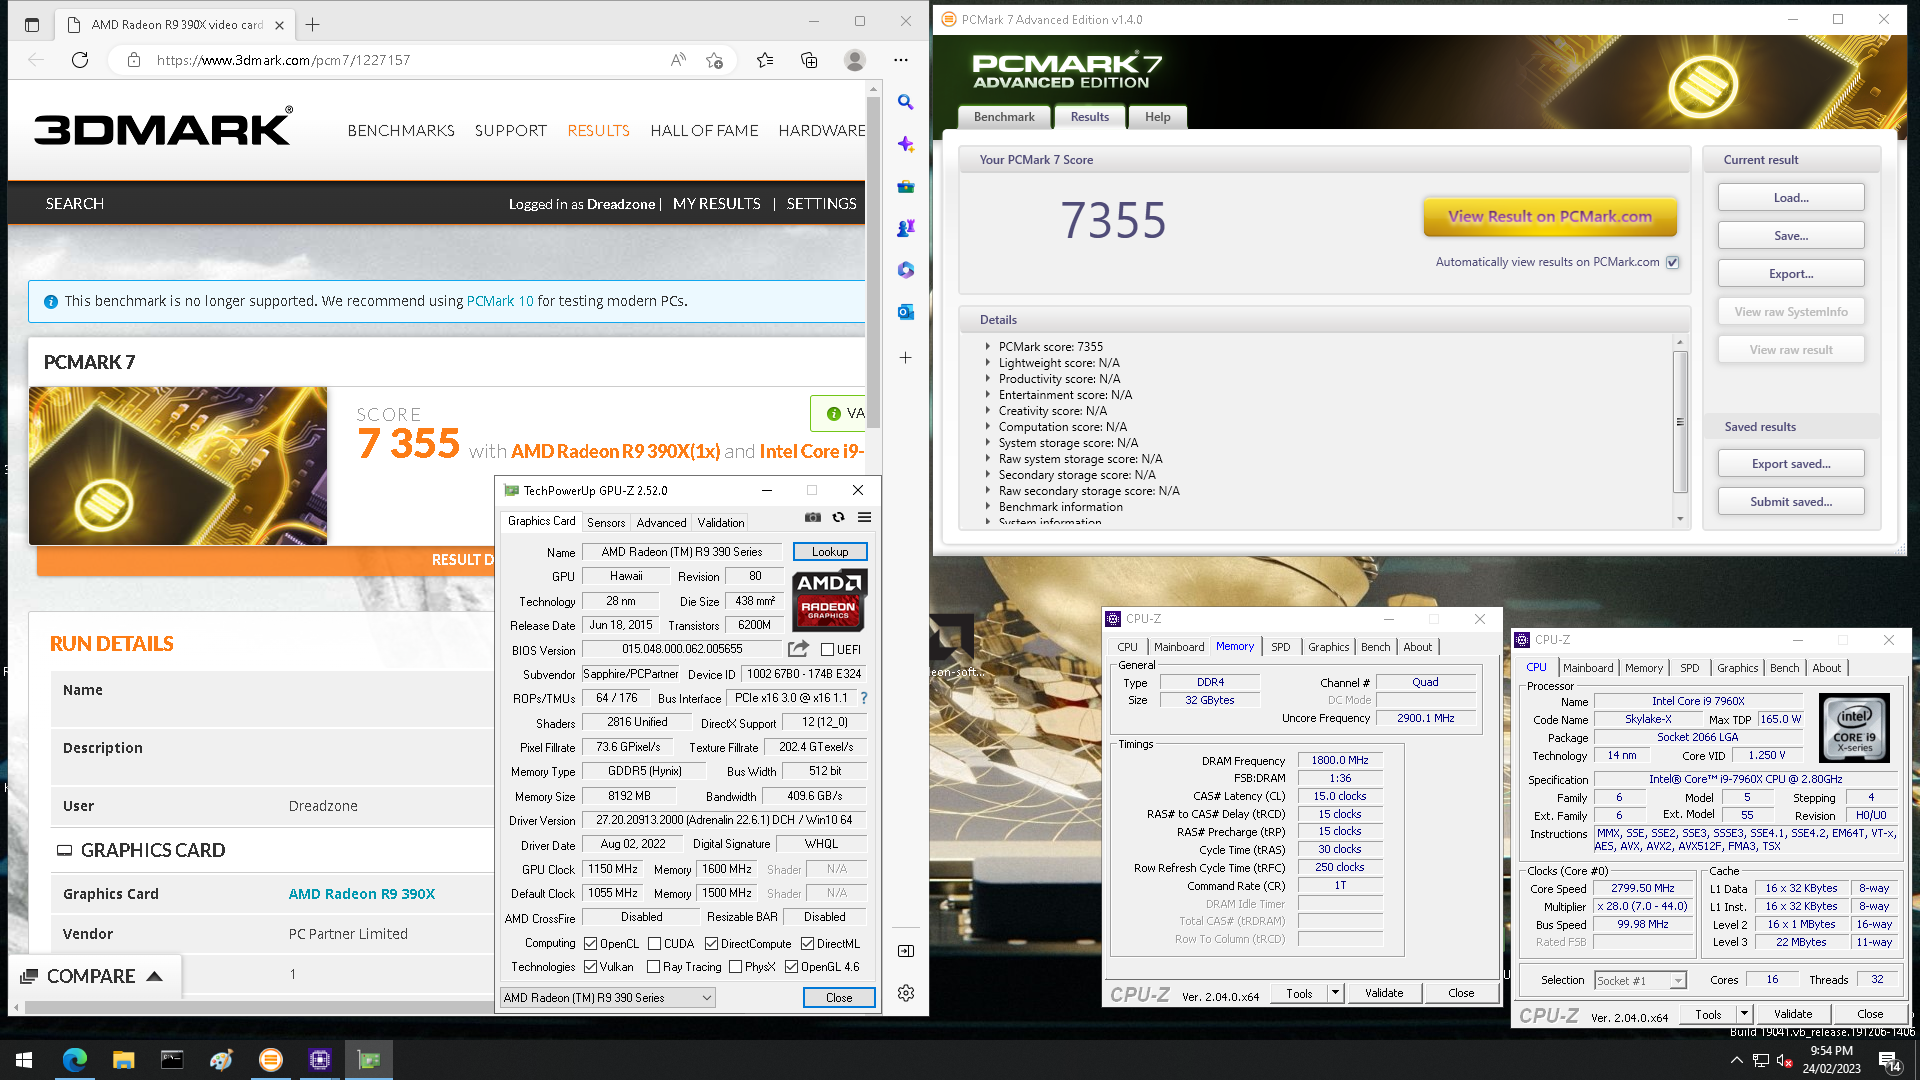
Task: Click the Bus Interface question mark in GPU-Z
Action: click(x=864, y=698)
